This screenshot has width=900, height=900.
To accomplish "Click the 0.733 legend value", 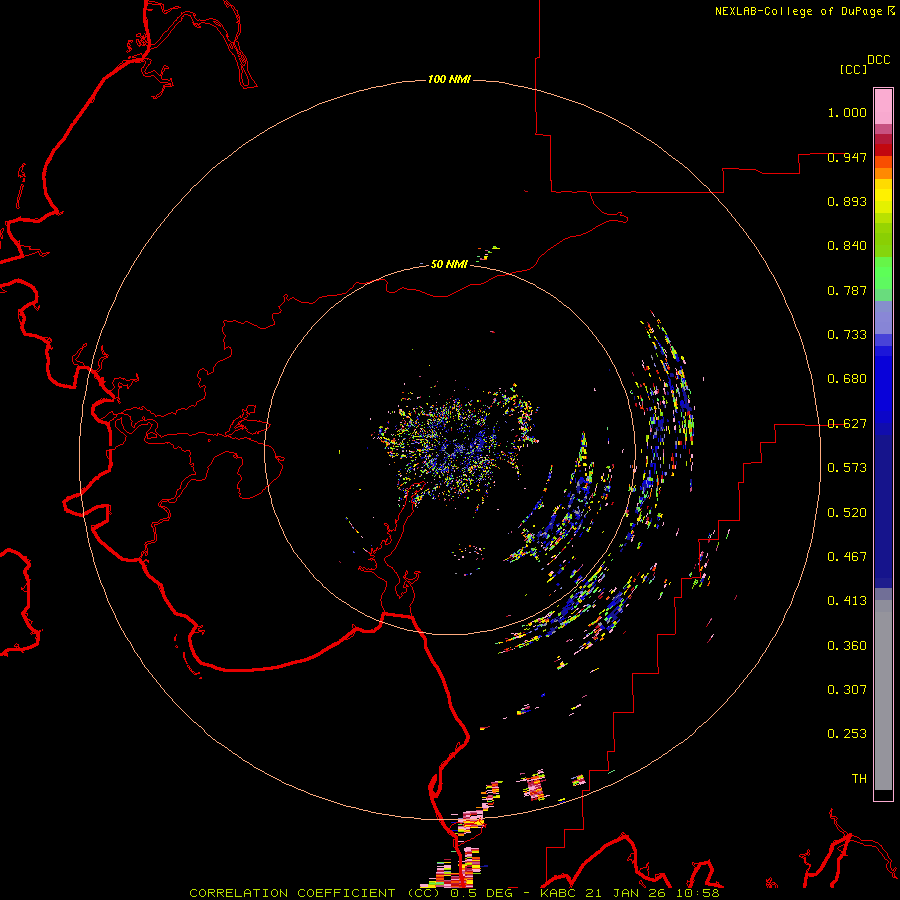I will pos(847,335).
